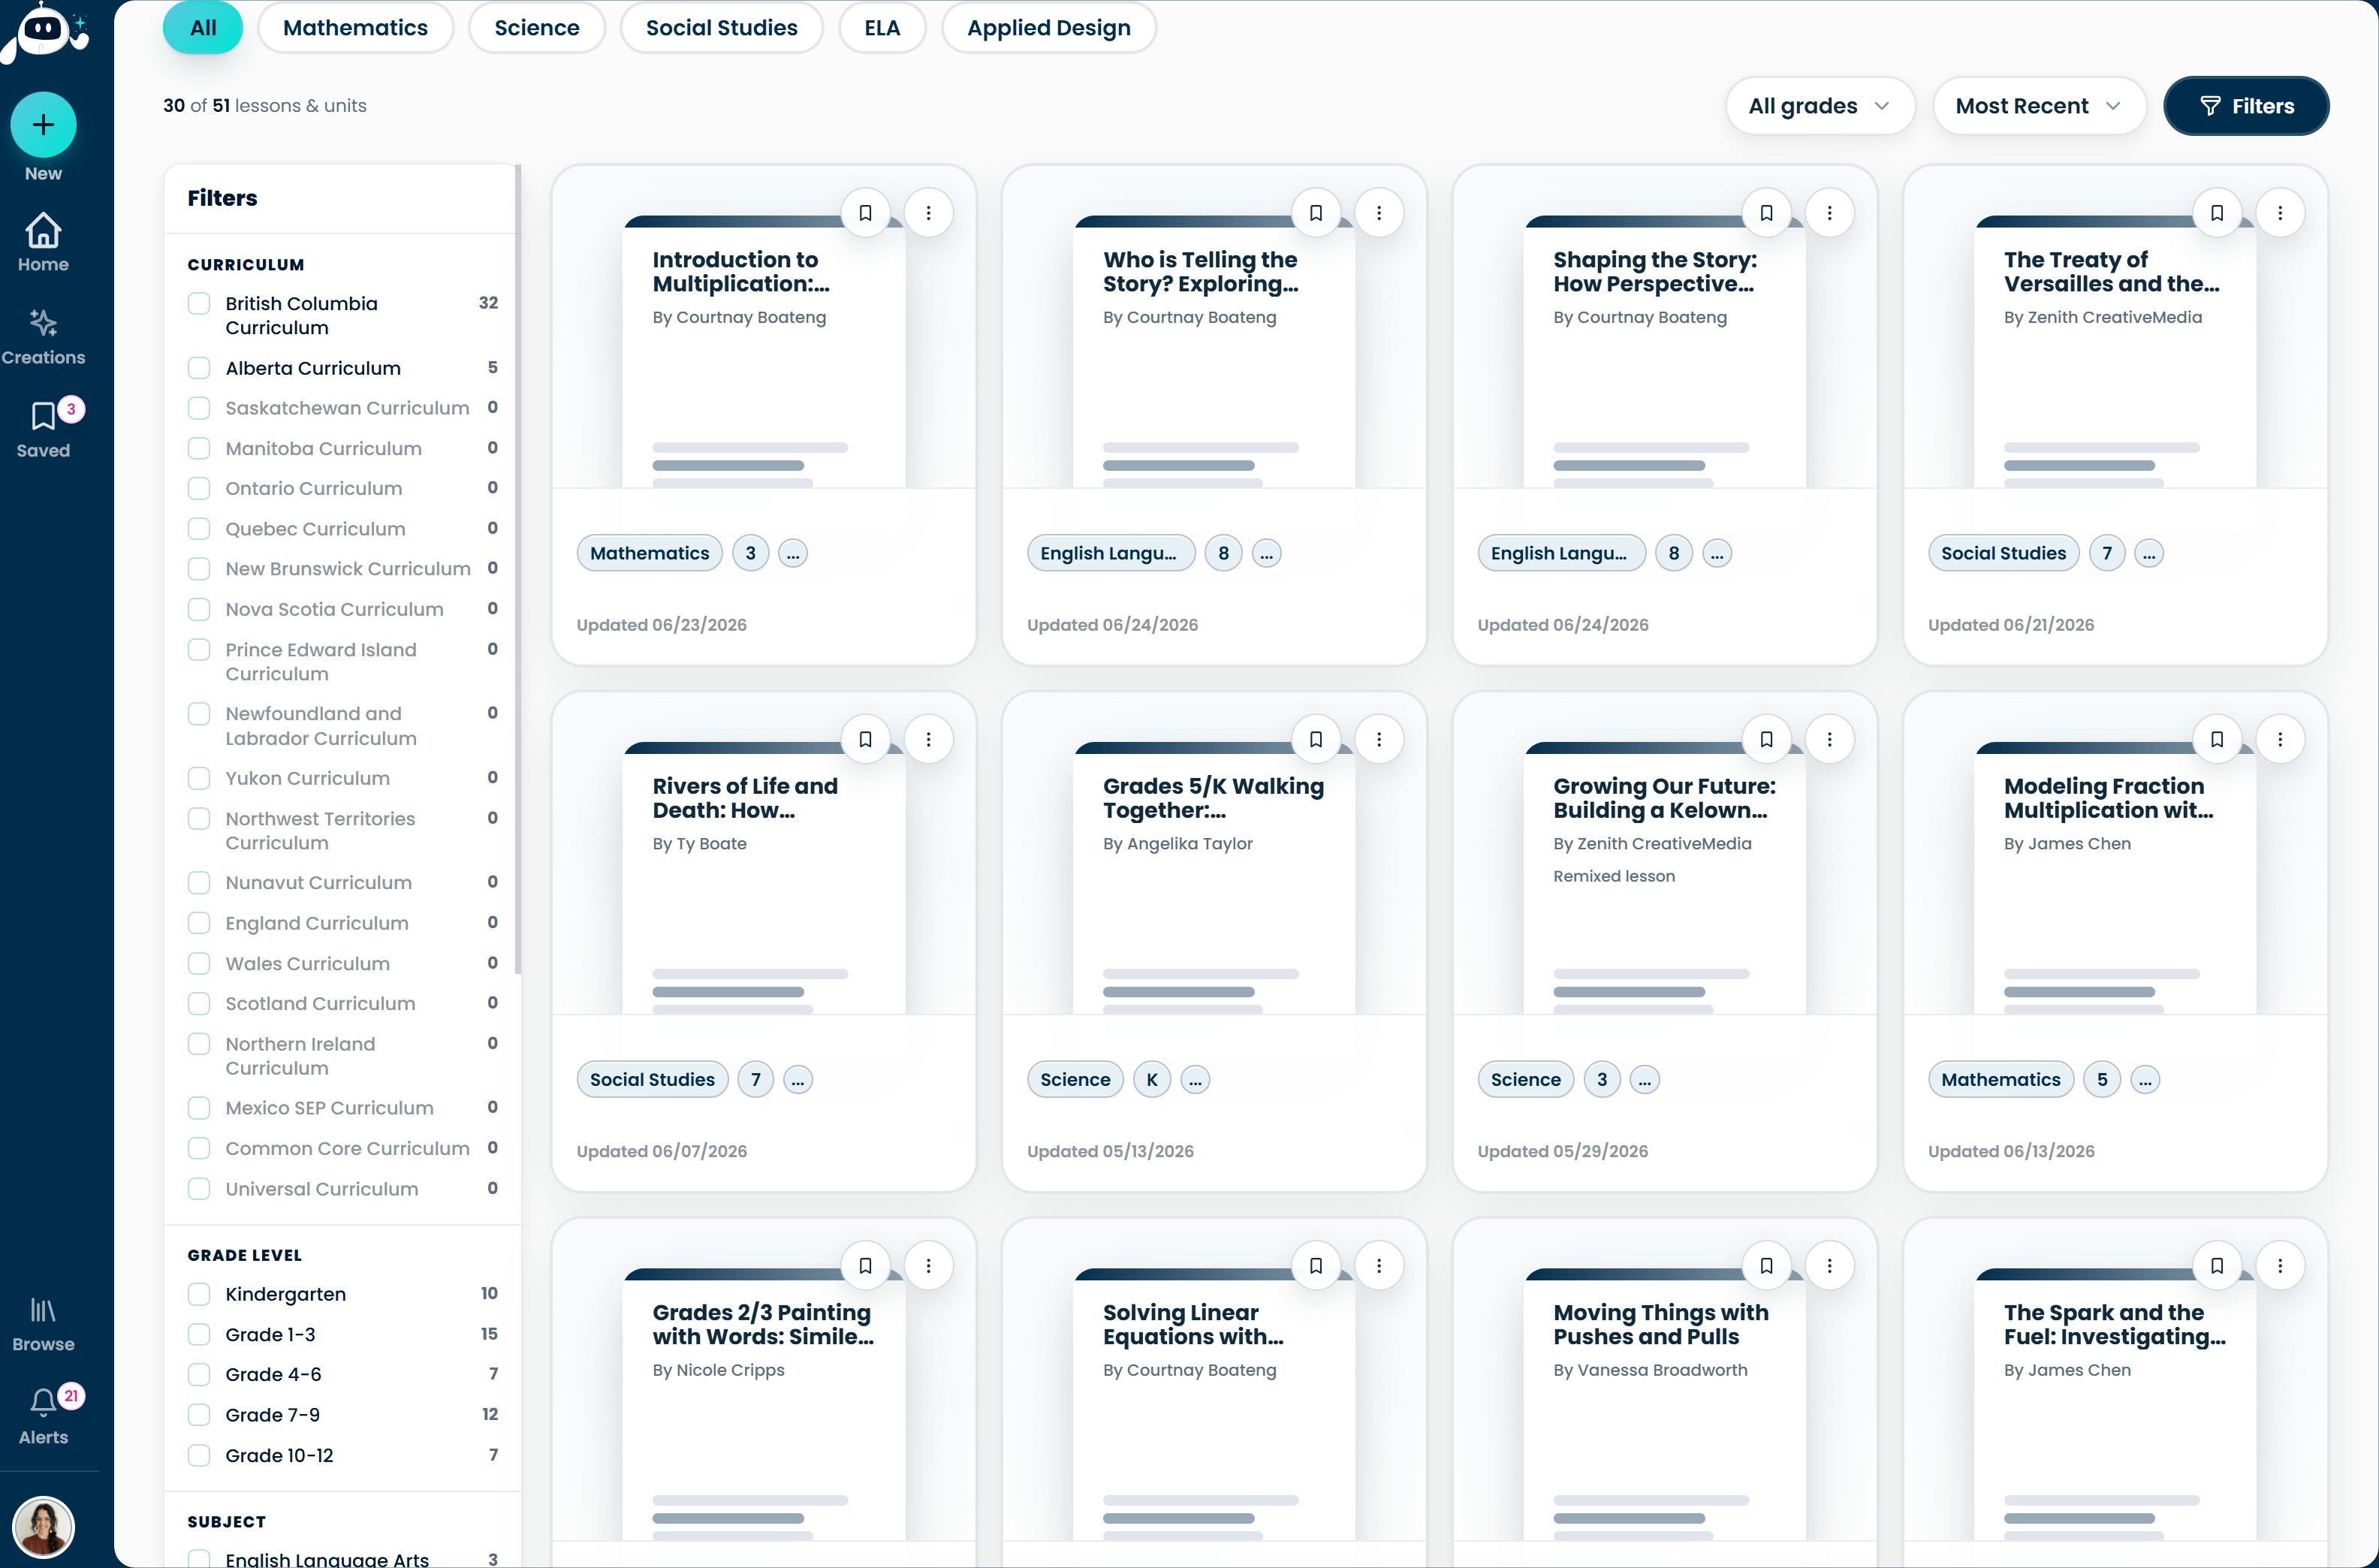Click the Filters panel scrollbar
Screen dimensions: 2379x1568
tap(518, 570)
